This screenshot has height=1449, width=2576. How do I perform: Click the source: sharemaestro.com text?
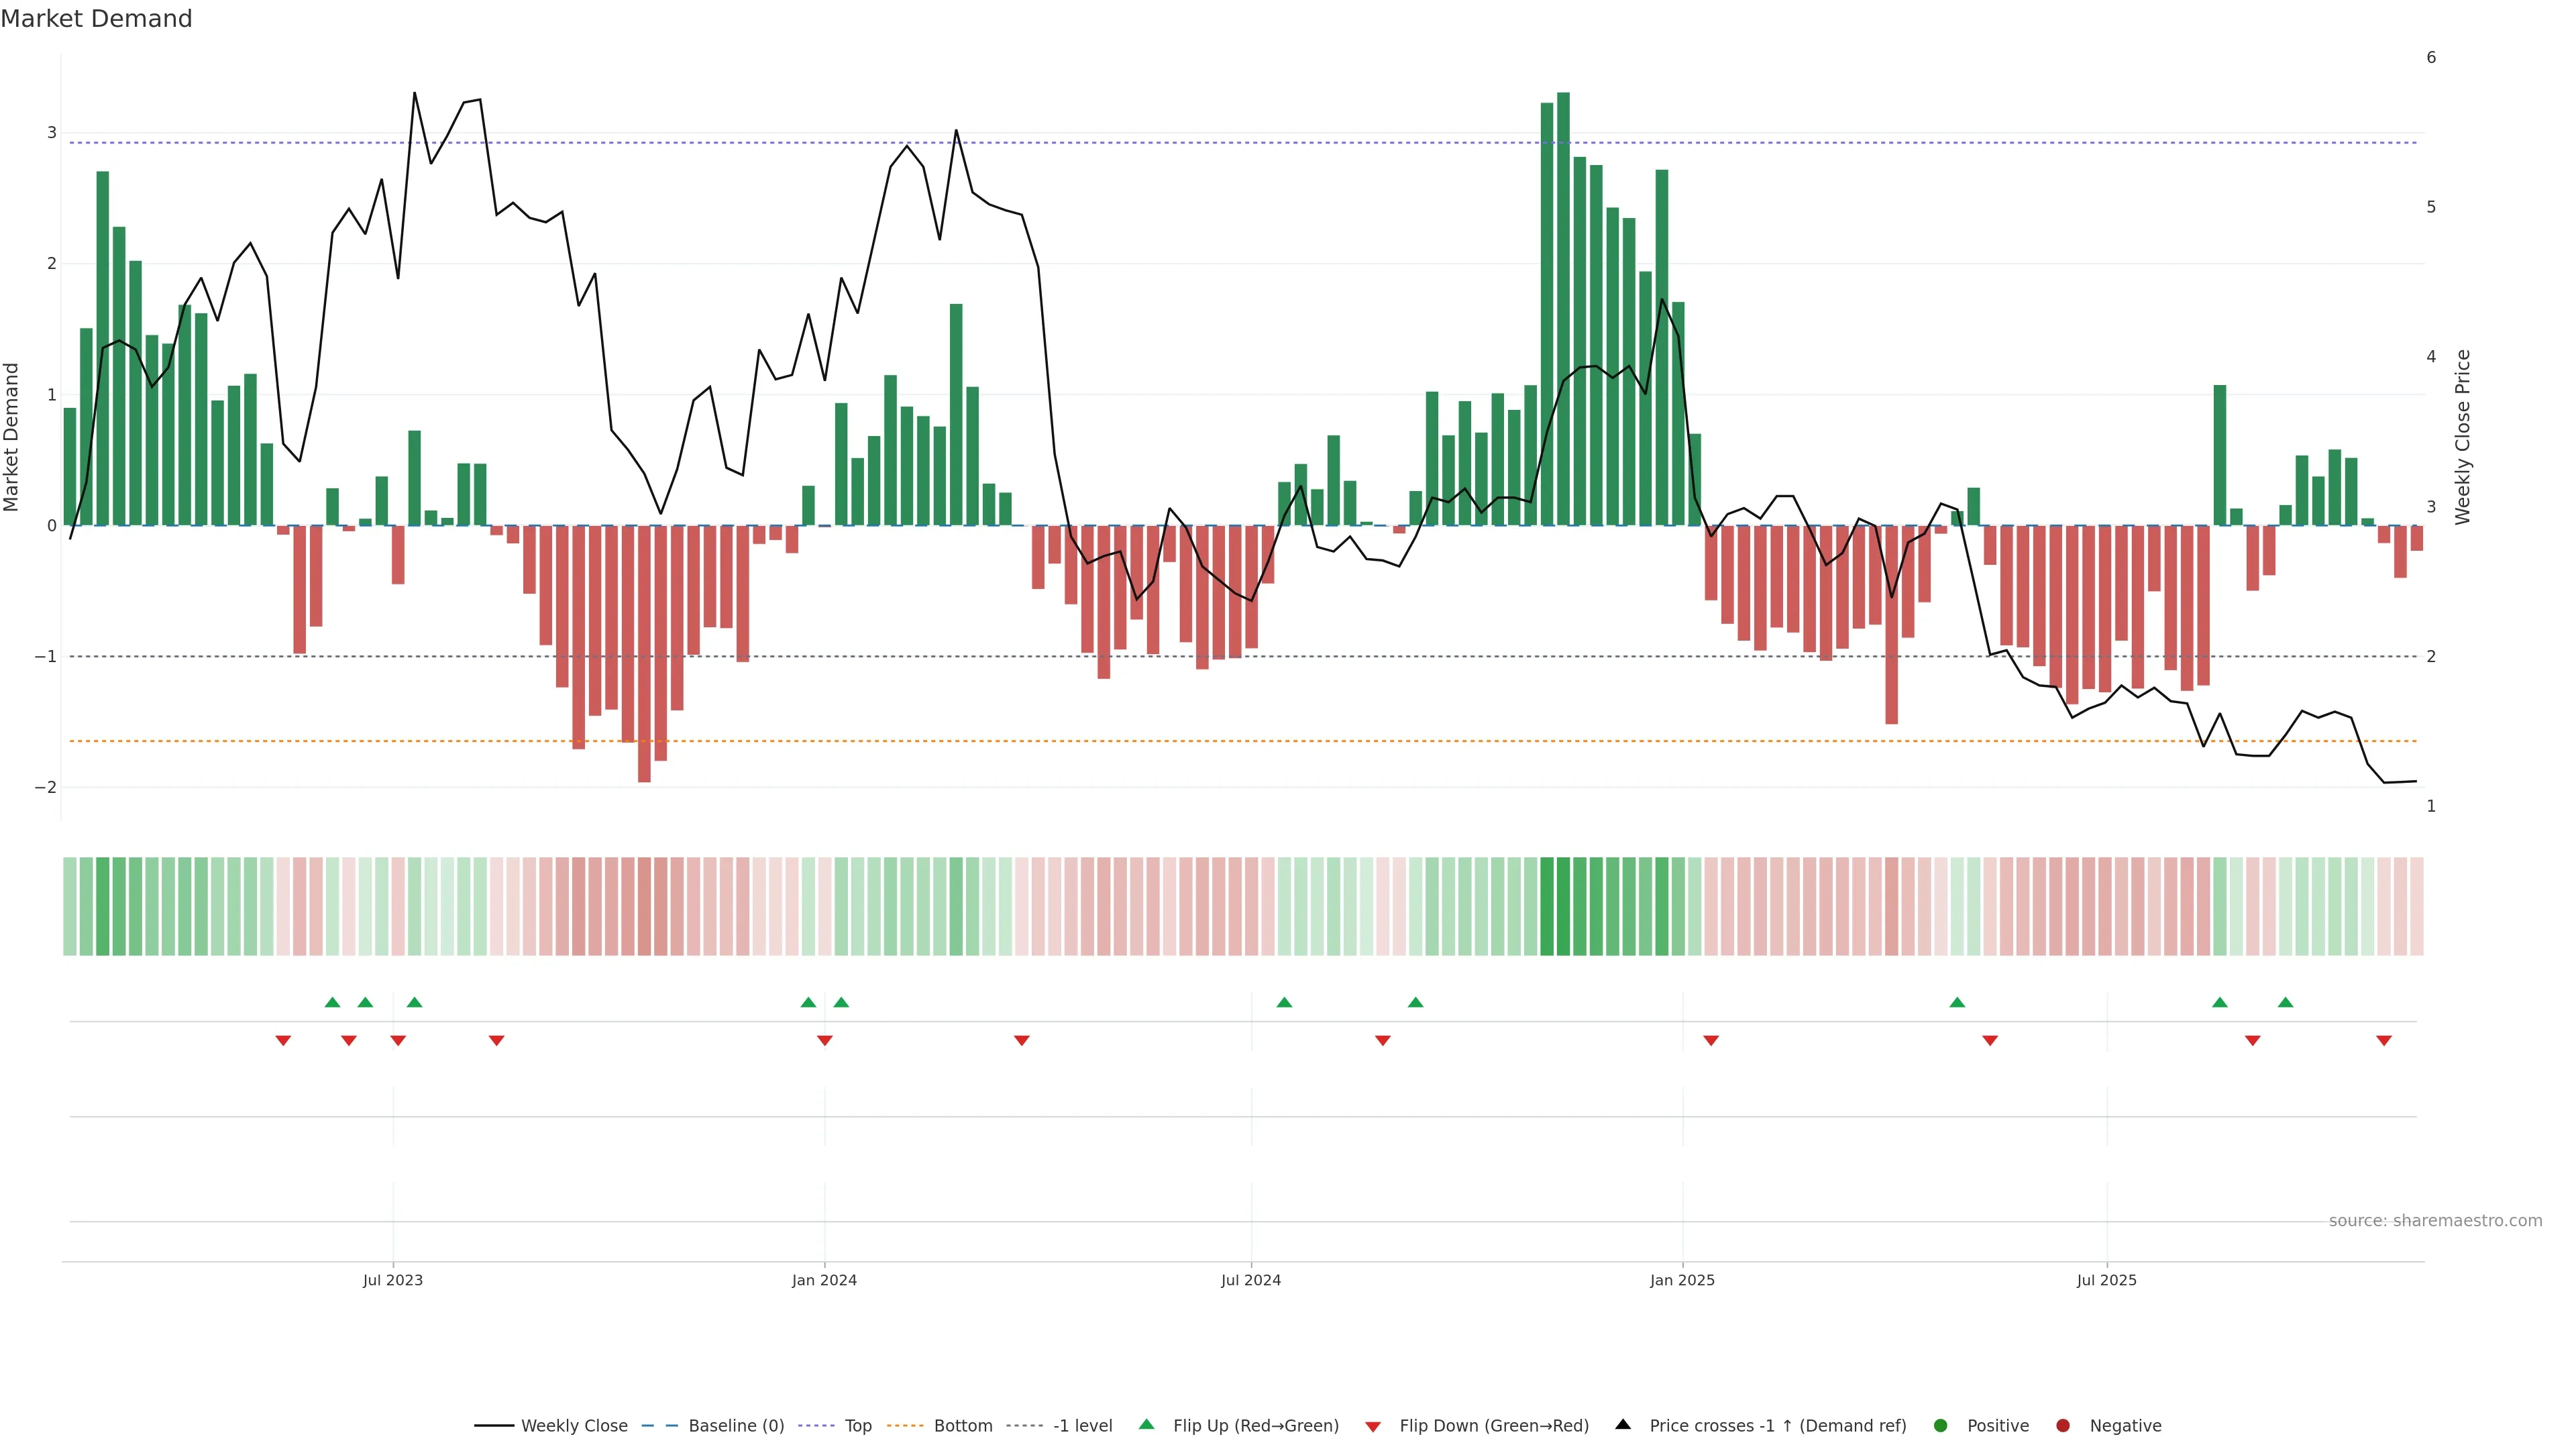pos(2435,1221)
